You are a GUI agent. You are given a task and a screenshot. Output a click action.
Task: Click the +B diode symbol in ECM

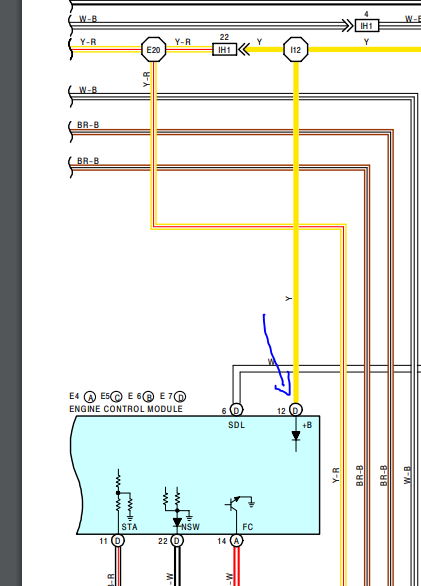(x=296, y=436)
